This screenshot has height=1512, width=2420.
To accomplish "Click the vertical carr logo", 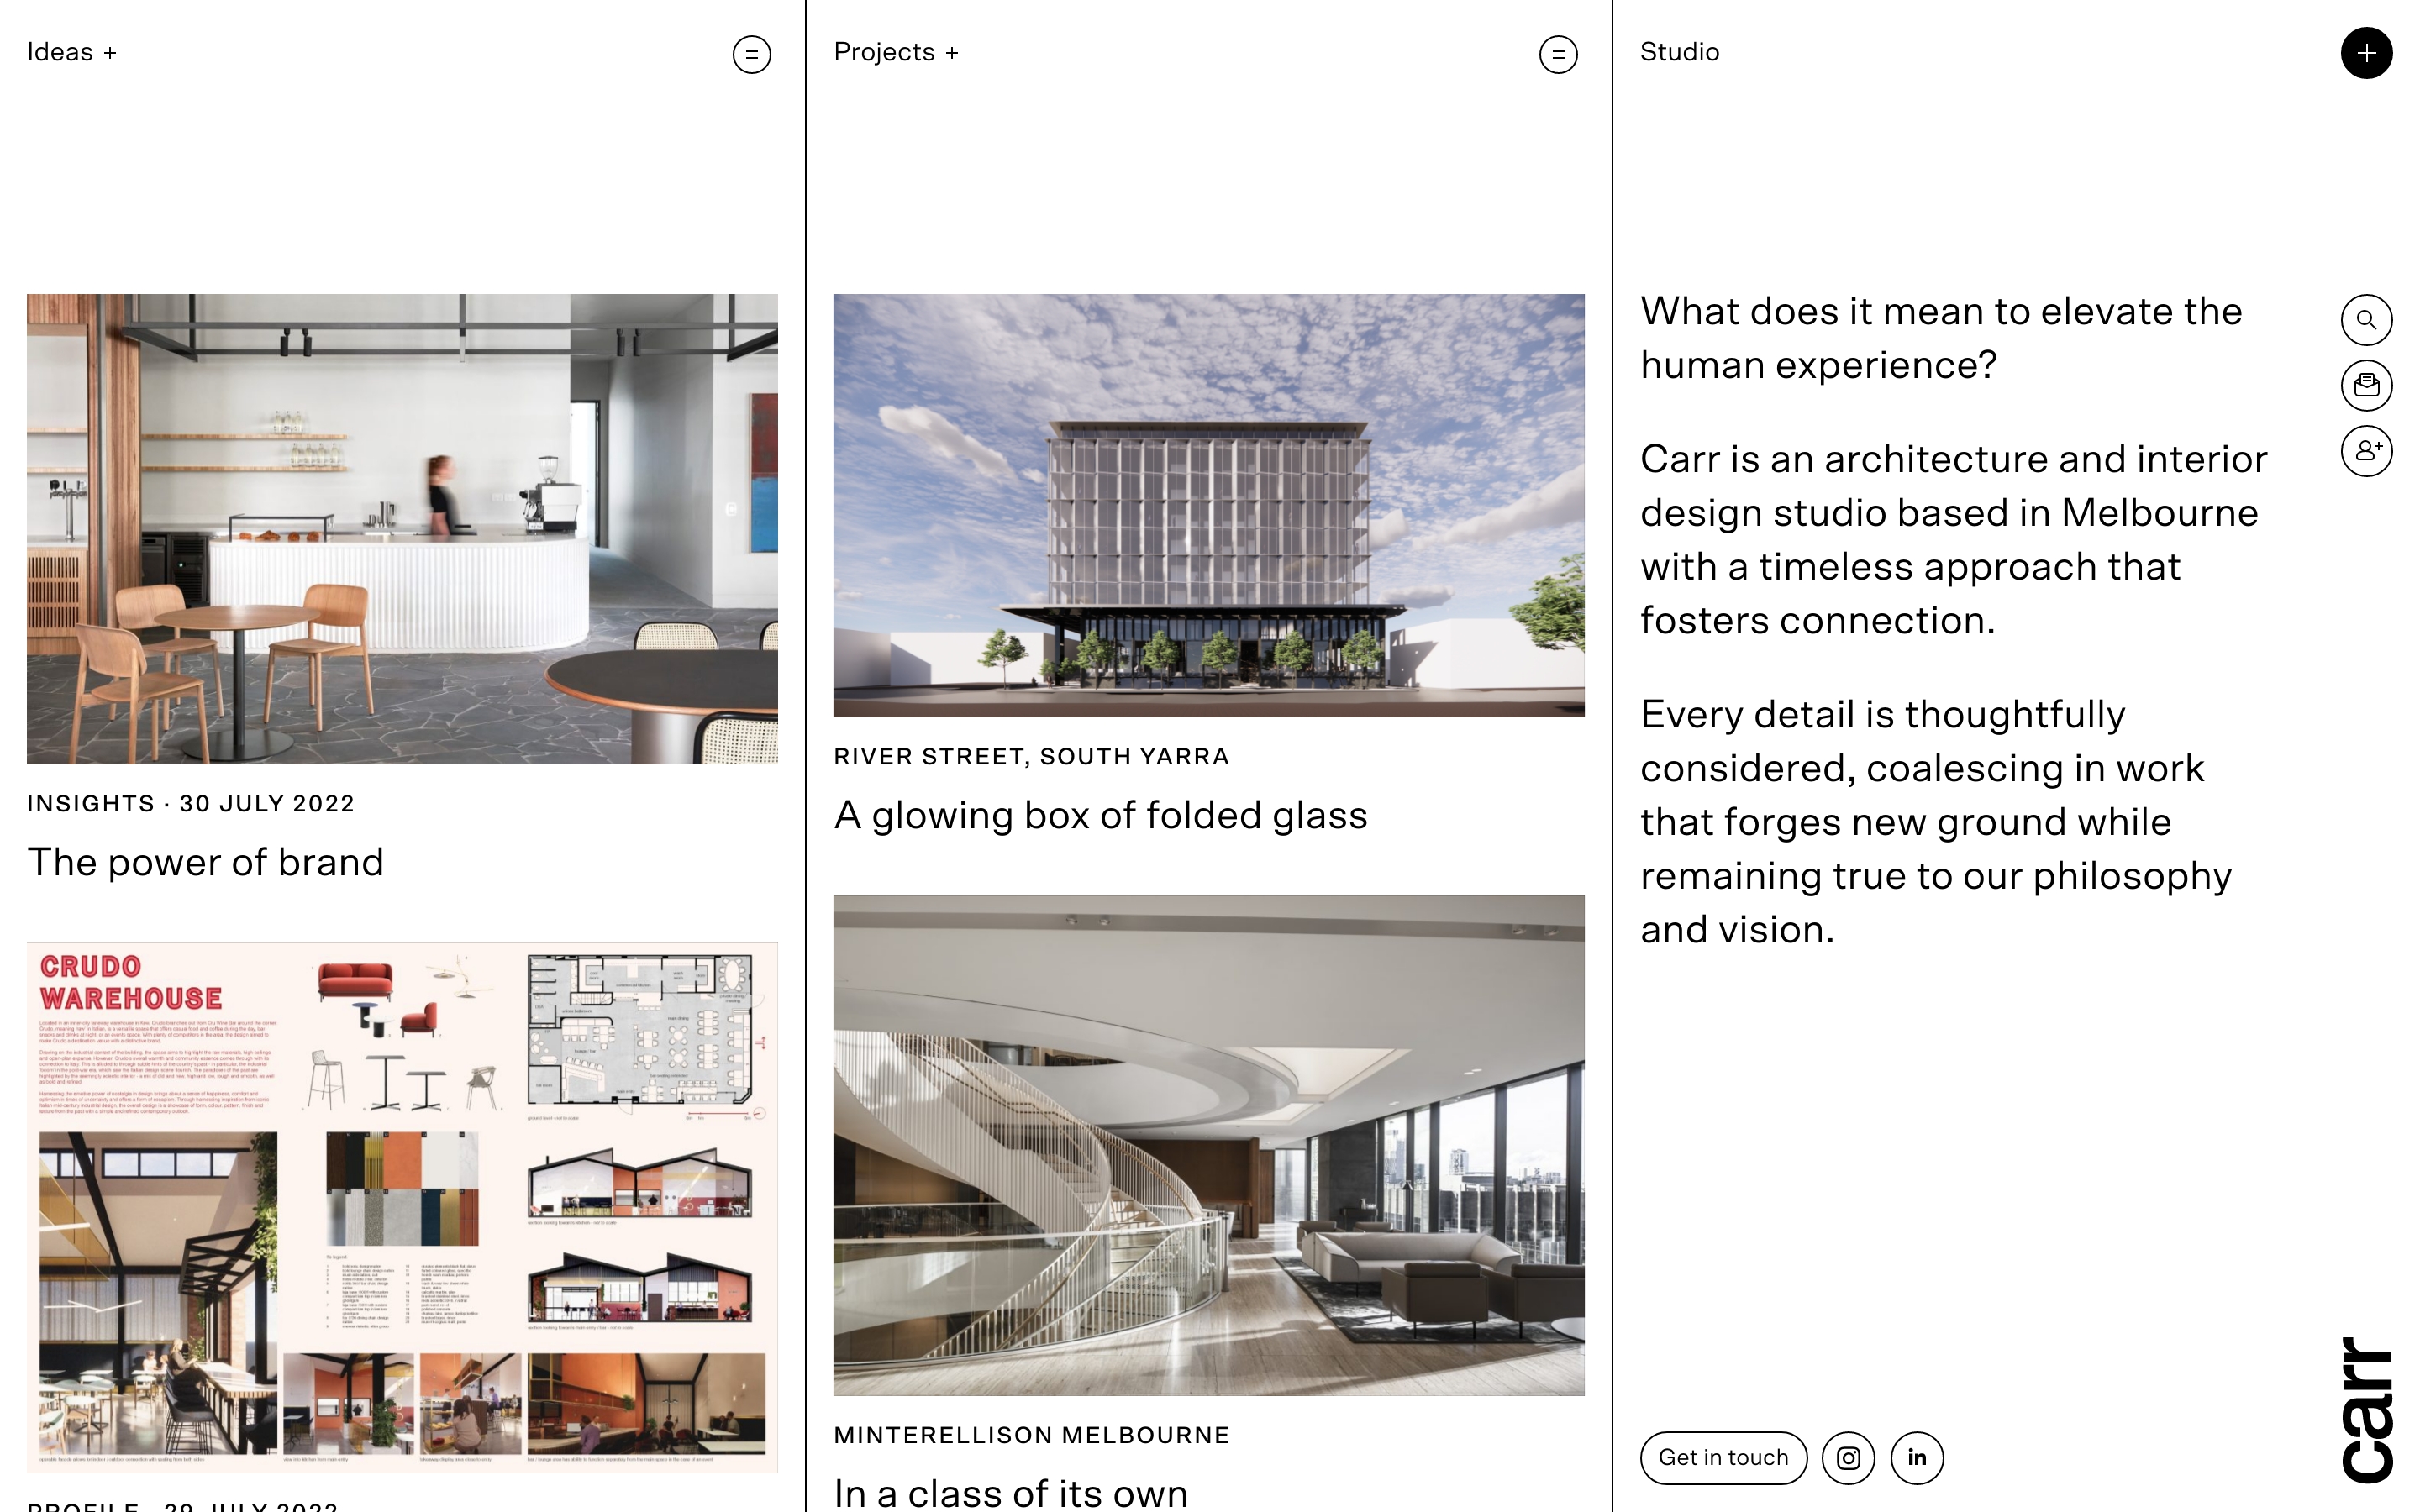I will pos(2366,1410).
